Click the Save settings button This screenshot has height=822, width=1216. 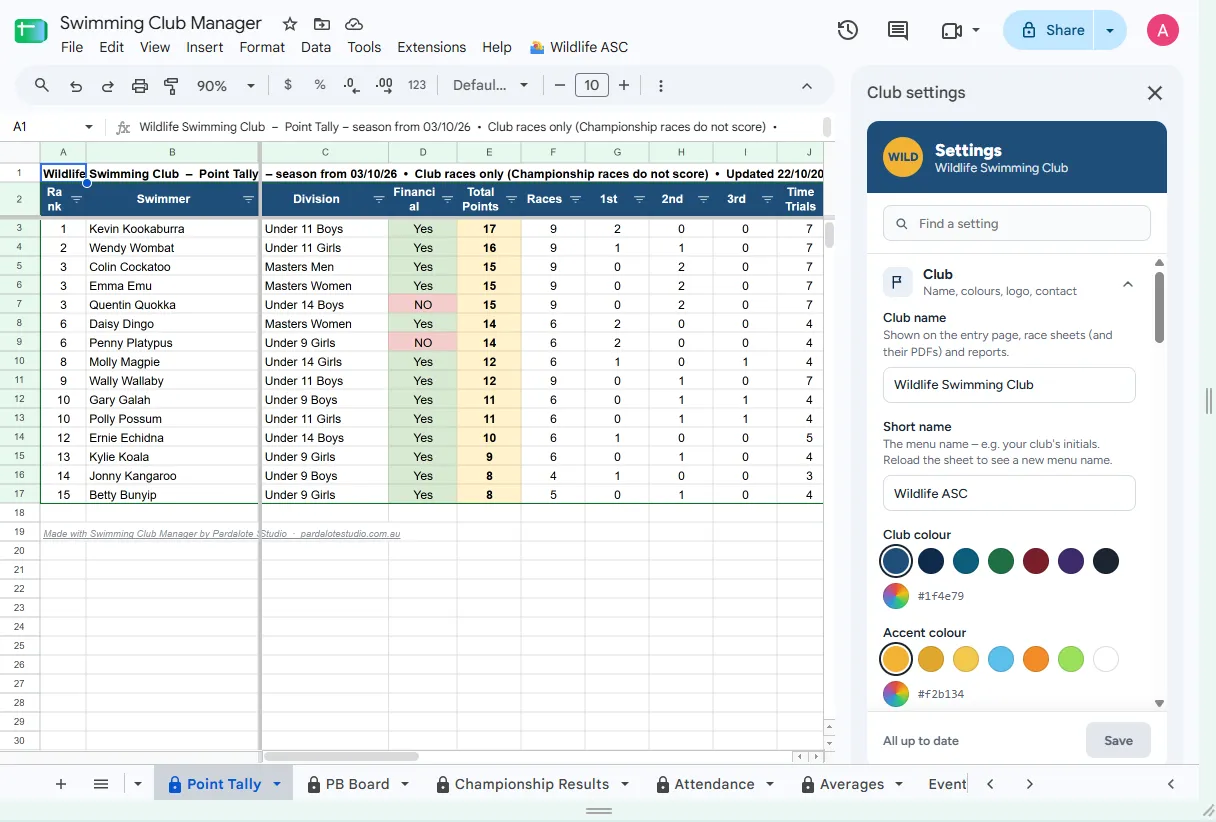click(1118, 741)
